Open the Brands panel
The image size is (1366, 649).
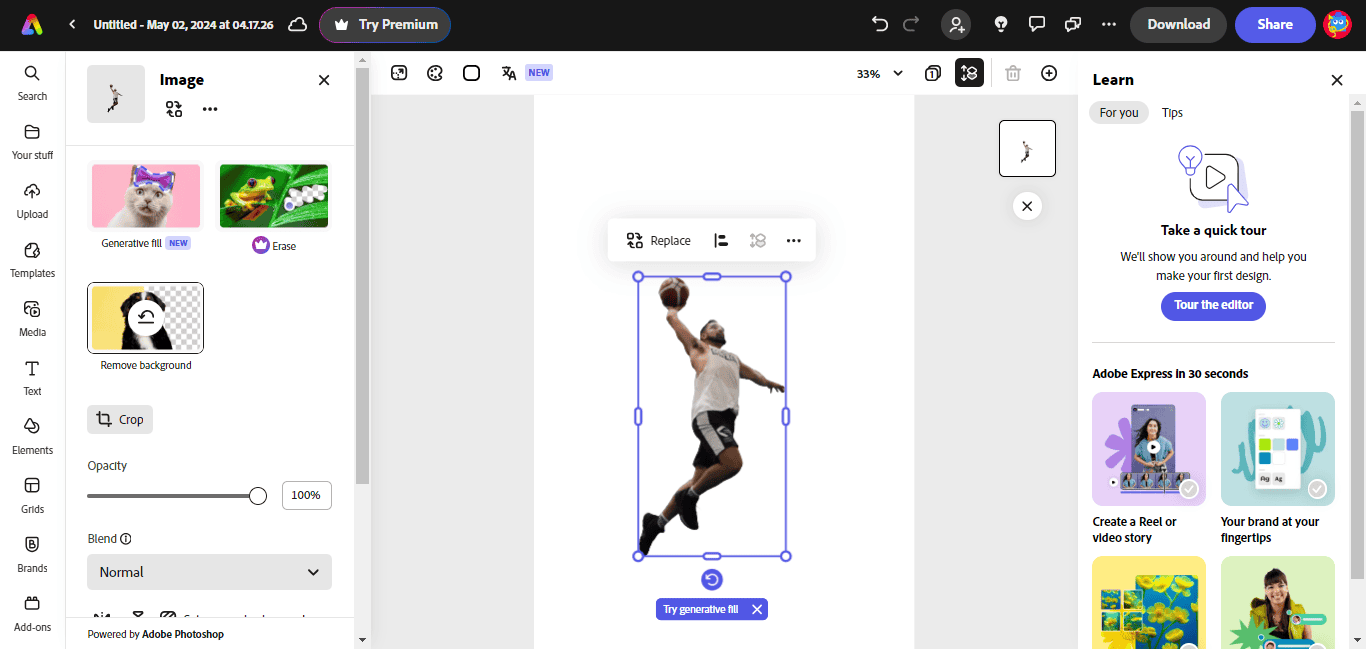pos(32,555)
